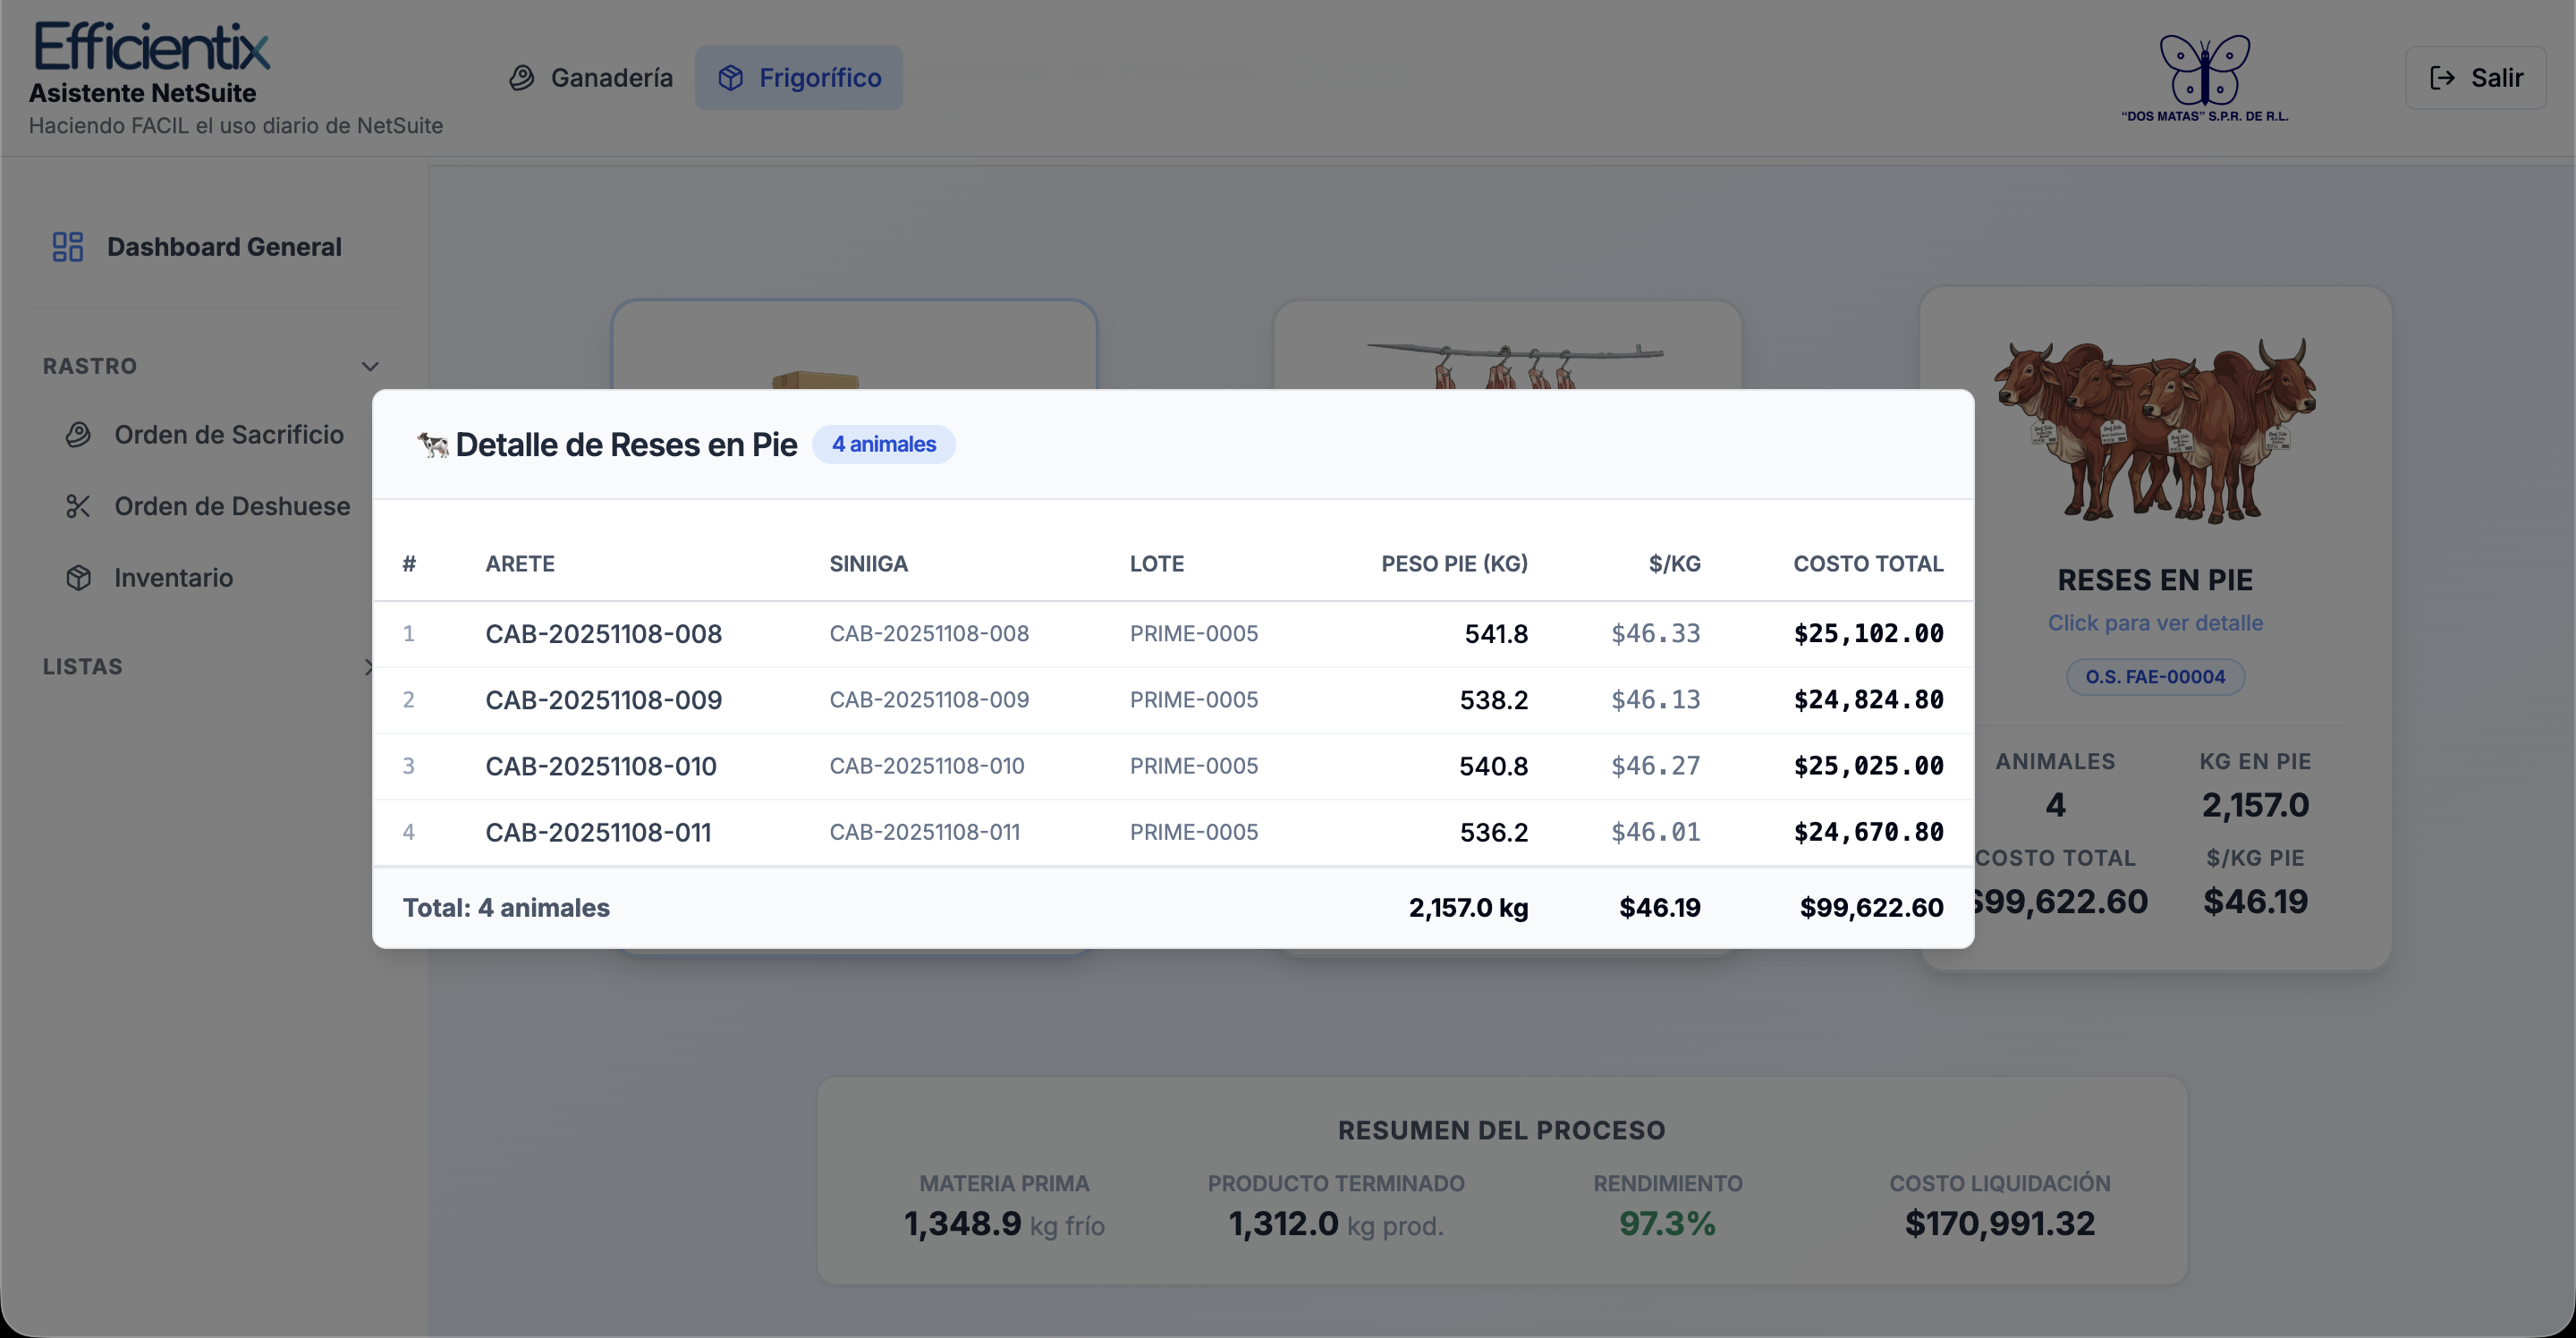Image resolution: width=2576 pixels, height=1338 pixels.
Task: Open Orden de Deshuese menu item
Action: point(208,507)
